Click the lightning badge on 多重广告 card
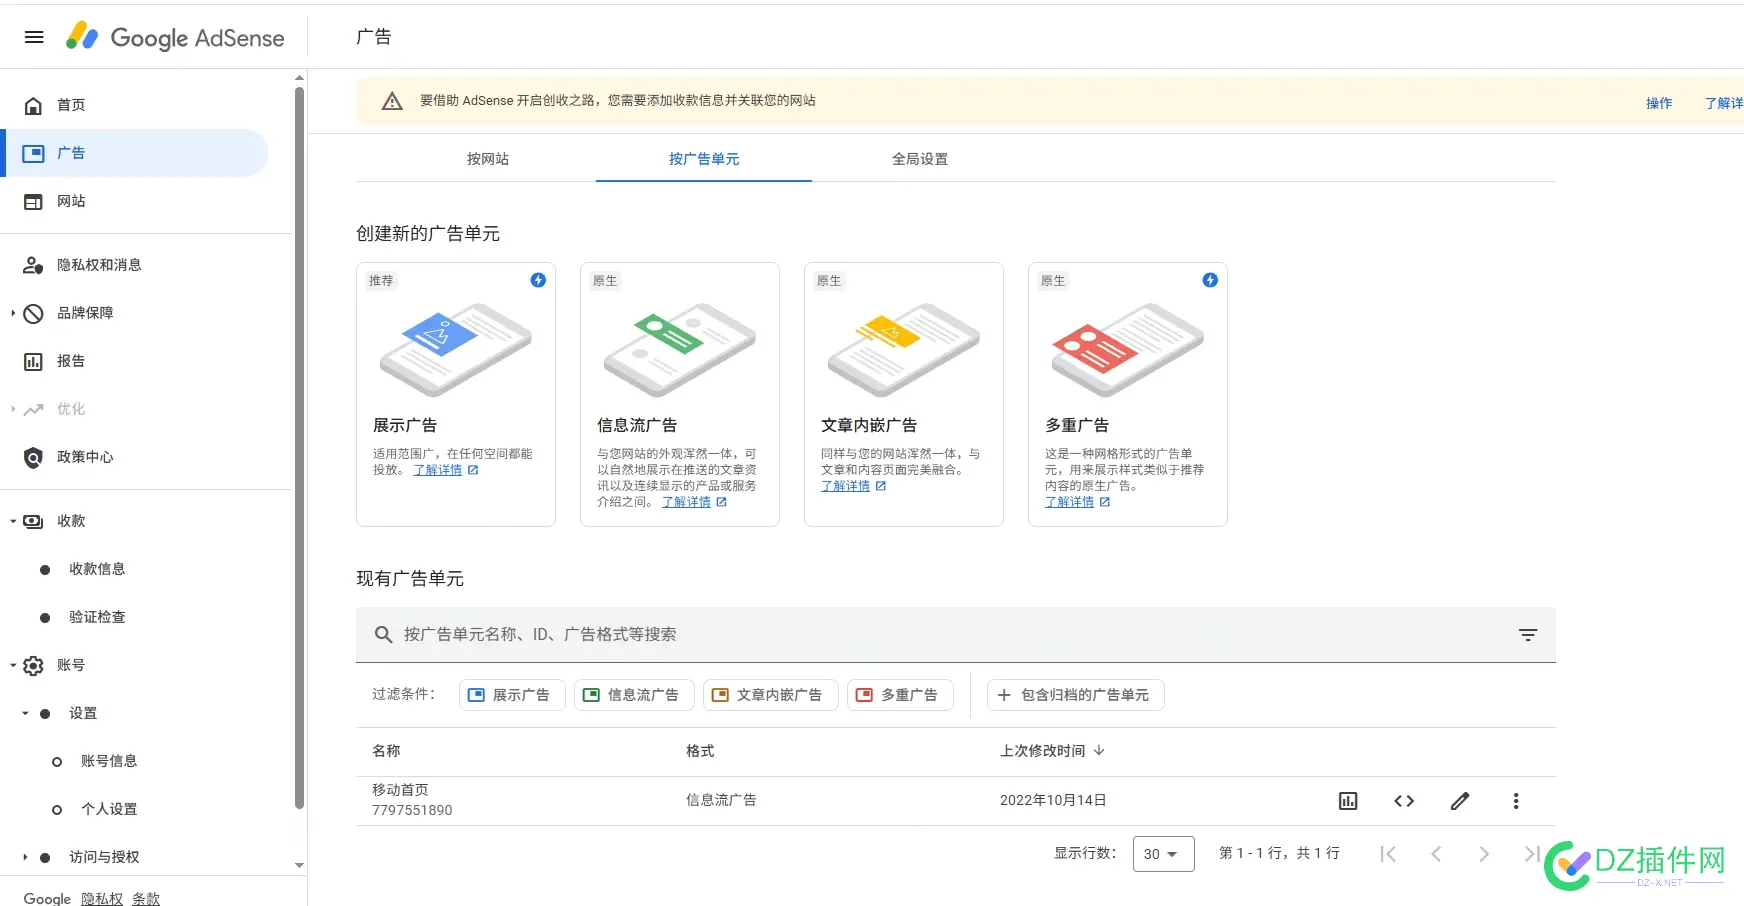The height and width of the screenshot is (906, 1744). tap(1210, 280)
